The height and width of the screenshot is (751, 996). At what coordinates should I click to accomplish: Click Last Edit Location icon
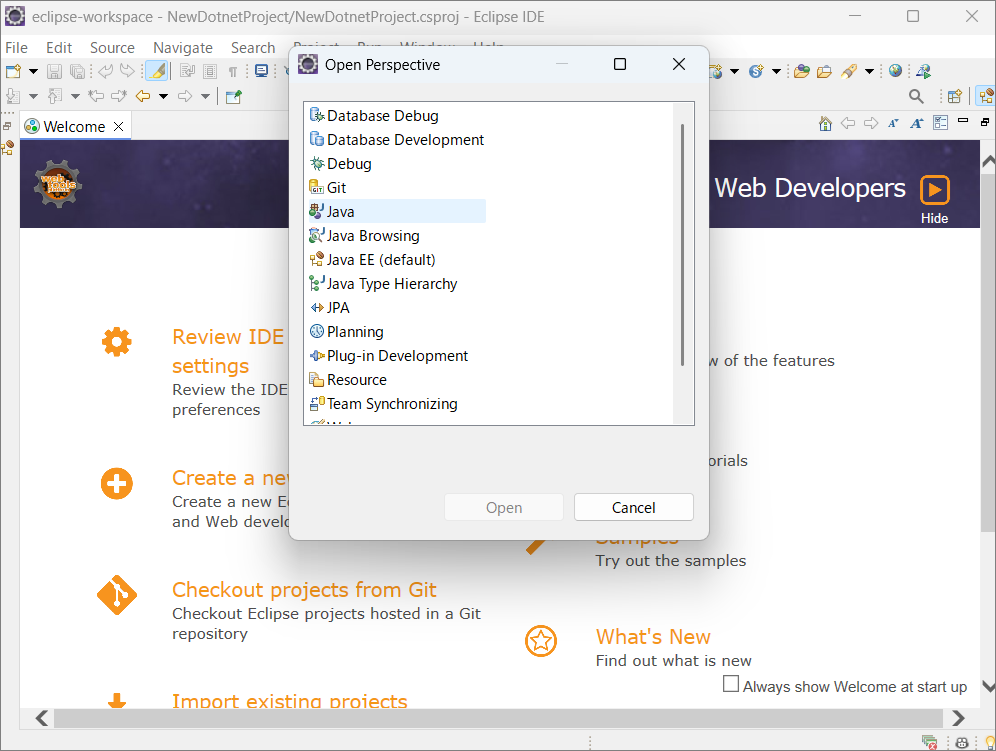click(x=96, y=97)
